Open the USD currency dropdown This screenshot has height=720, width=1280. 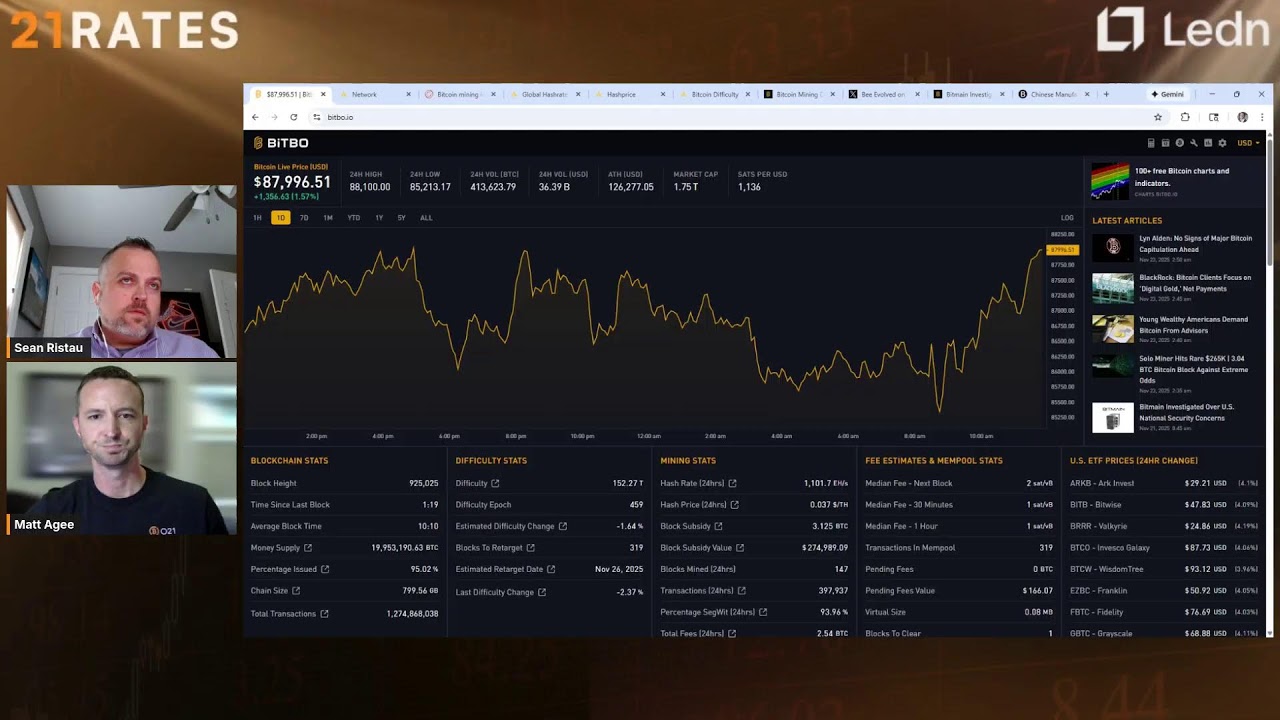(x=1248, y=143)
